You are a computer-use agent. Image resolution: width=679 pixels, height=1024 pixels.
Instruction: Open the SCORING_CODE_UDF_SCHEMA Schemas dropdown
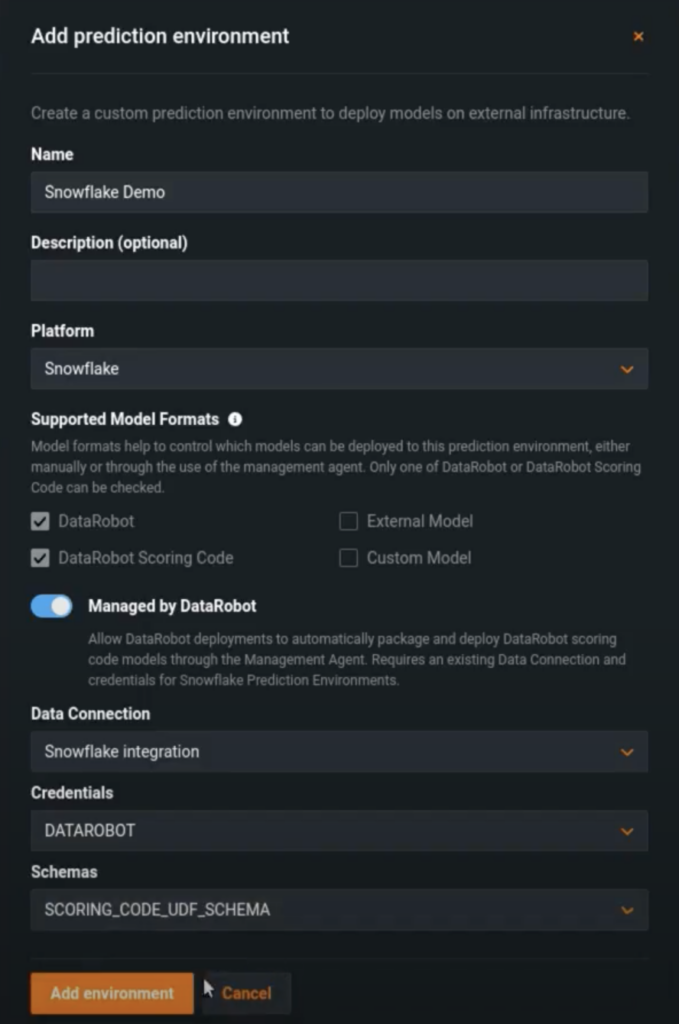[x=340, y=910]
